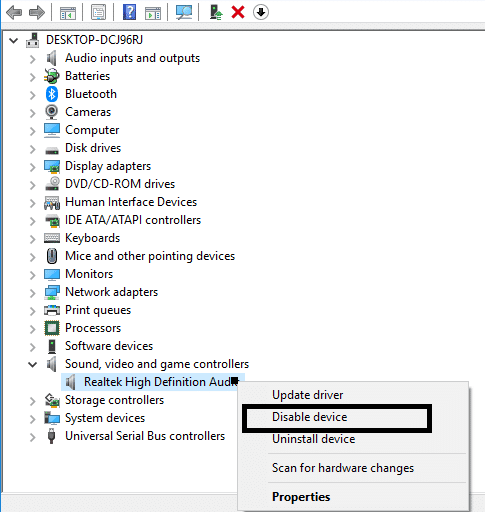The image size is (485, 512).
Task: Expand the Software devices category
Action: pyautogui.click(x=32, y=347)
